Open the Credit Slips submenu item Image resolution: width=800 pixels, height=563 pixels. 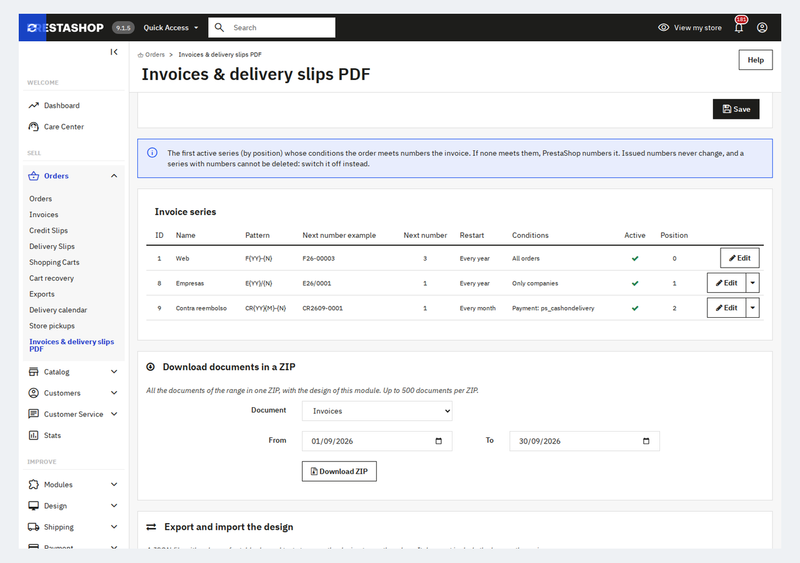[x=48, y=231]
